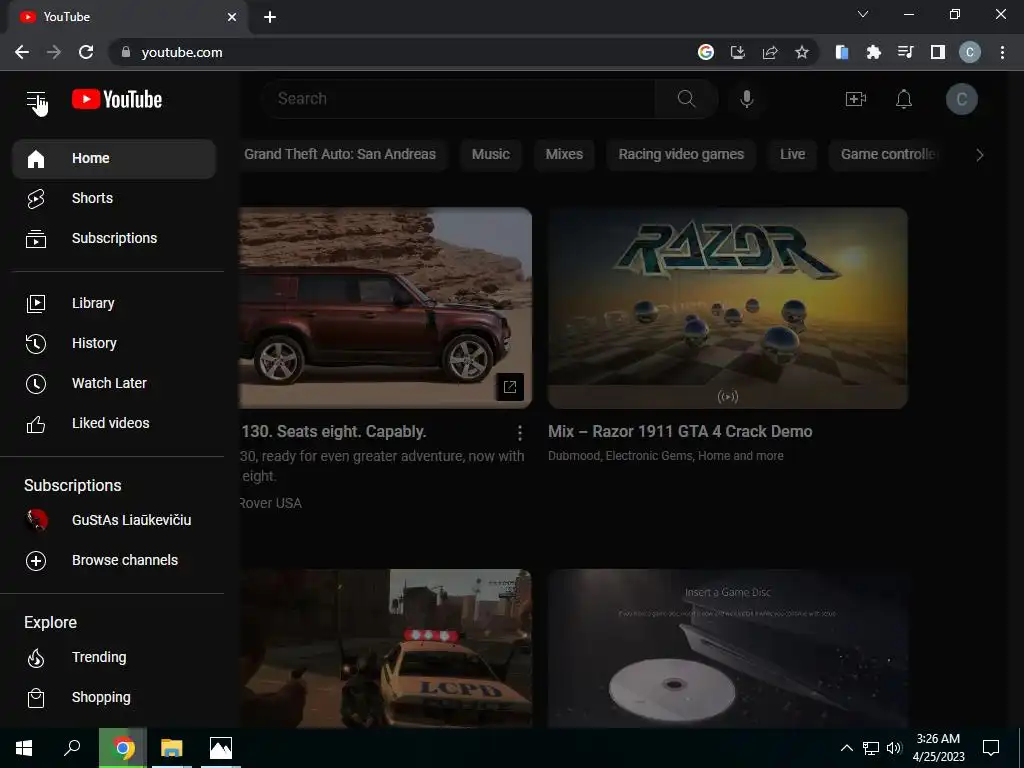This screenshot has height=768, width=1024.
Task: Open the Create video icon
Action: pos(856,99)
